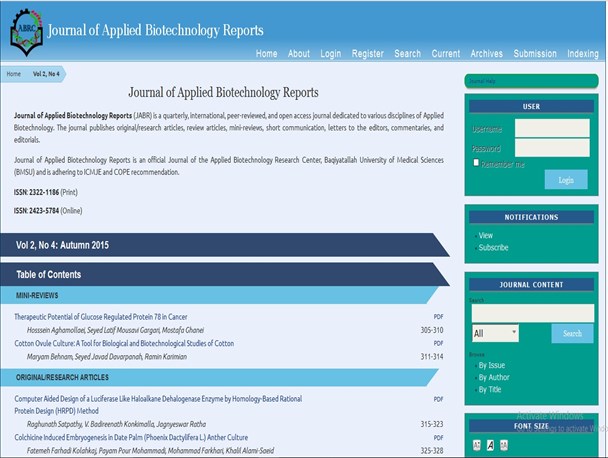Viewport: 608px width, 458px height.
Task: Click the ABRC journal logo
Action: tap(26, 32)
